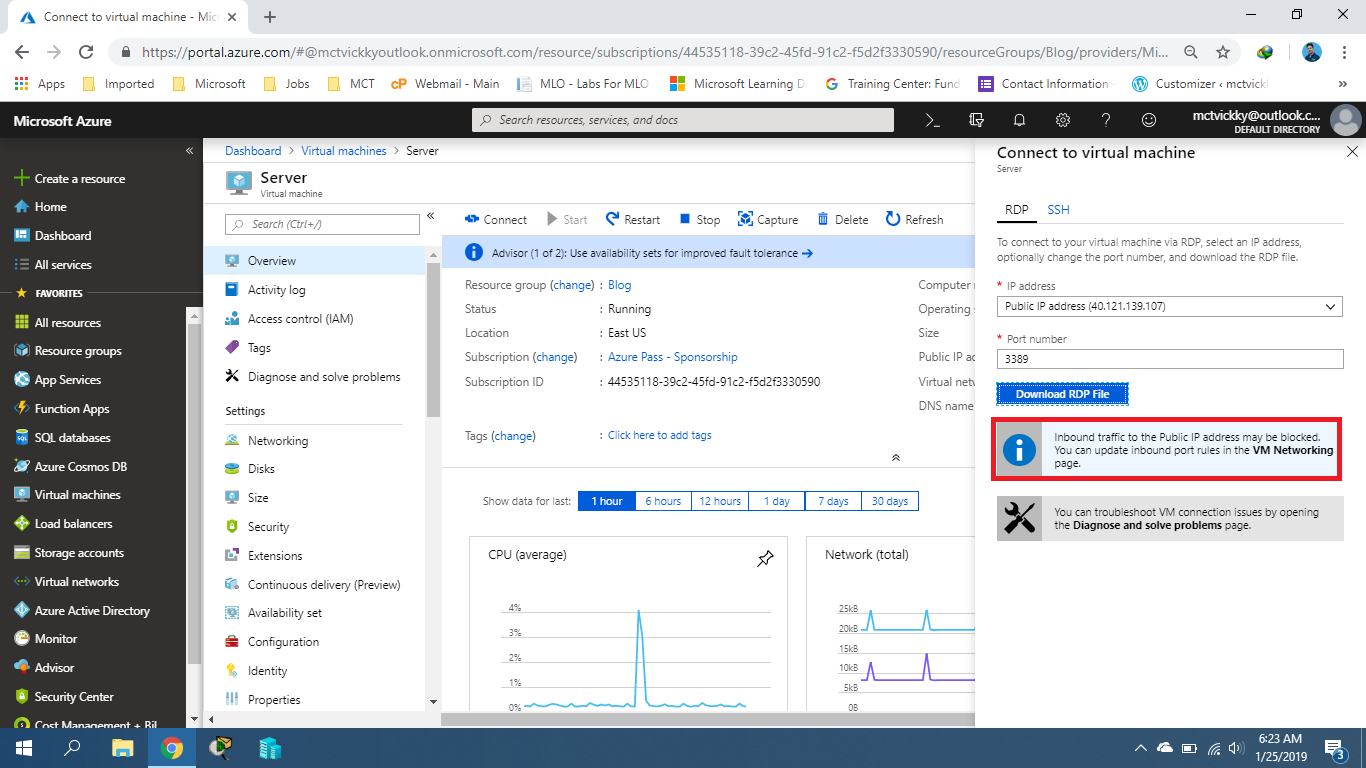Set chart range to 30 days

coord(890,501)
